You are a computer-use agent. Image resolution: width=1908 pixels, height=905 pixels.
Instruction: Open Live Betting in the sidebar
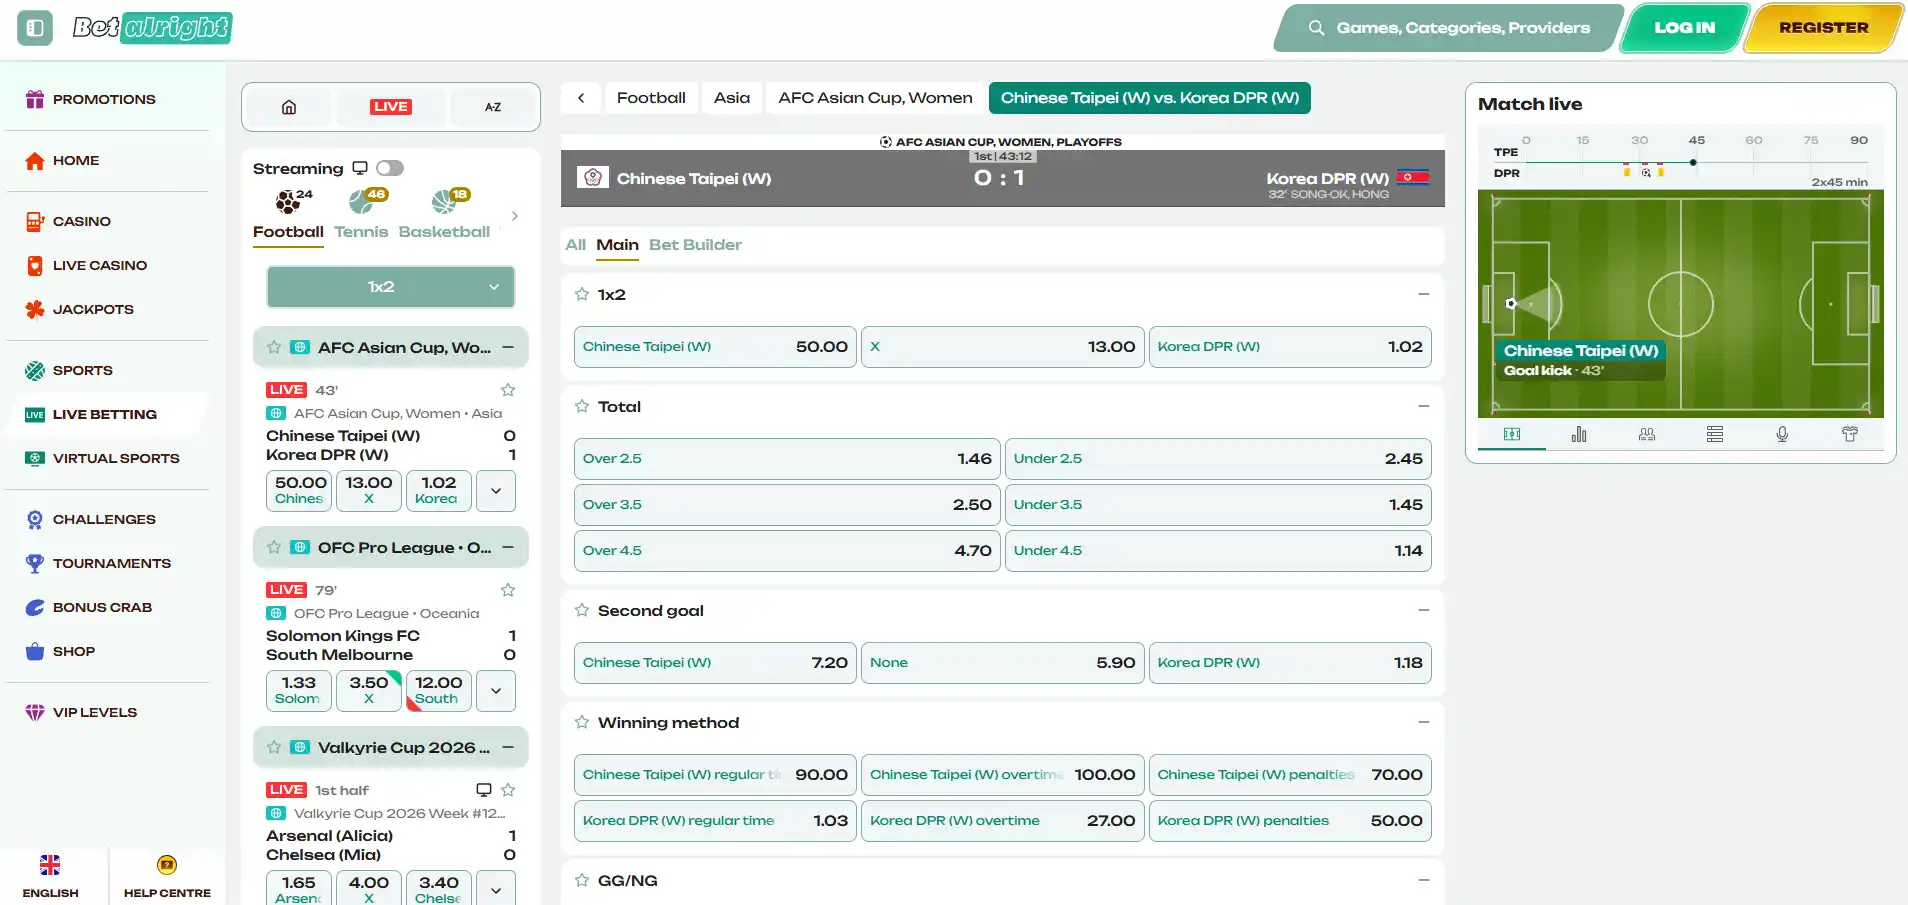tap(105, 414)
